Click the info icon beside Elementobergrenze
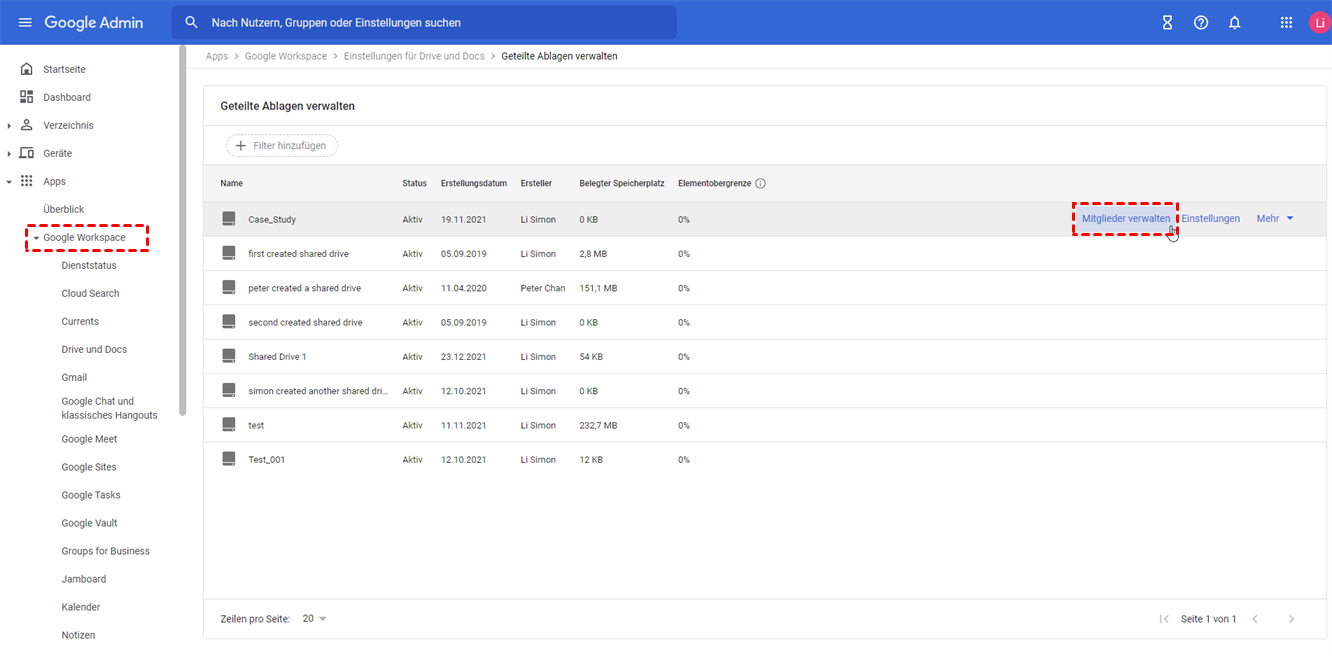 pos(761,184)
